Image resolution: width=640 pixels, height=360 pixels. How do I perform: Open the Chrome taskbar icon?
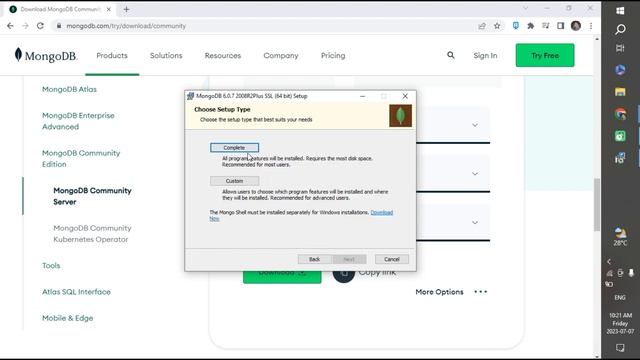tap(620, 114)
